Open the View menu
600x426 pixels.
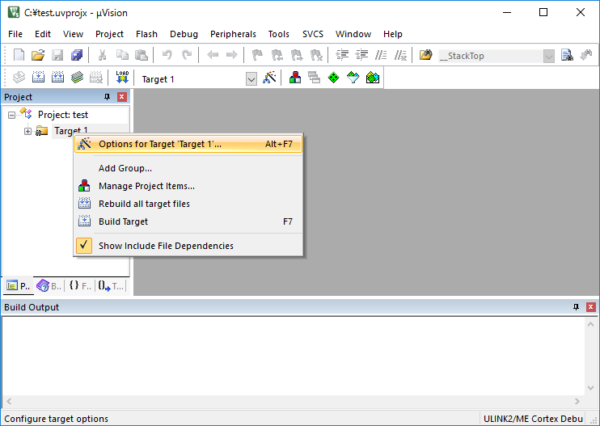73,34
